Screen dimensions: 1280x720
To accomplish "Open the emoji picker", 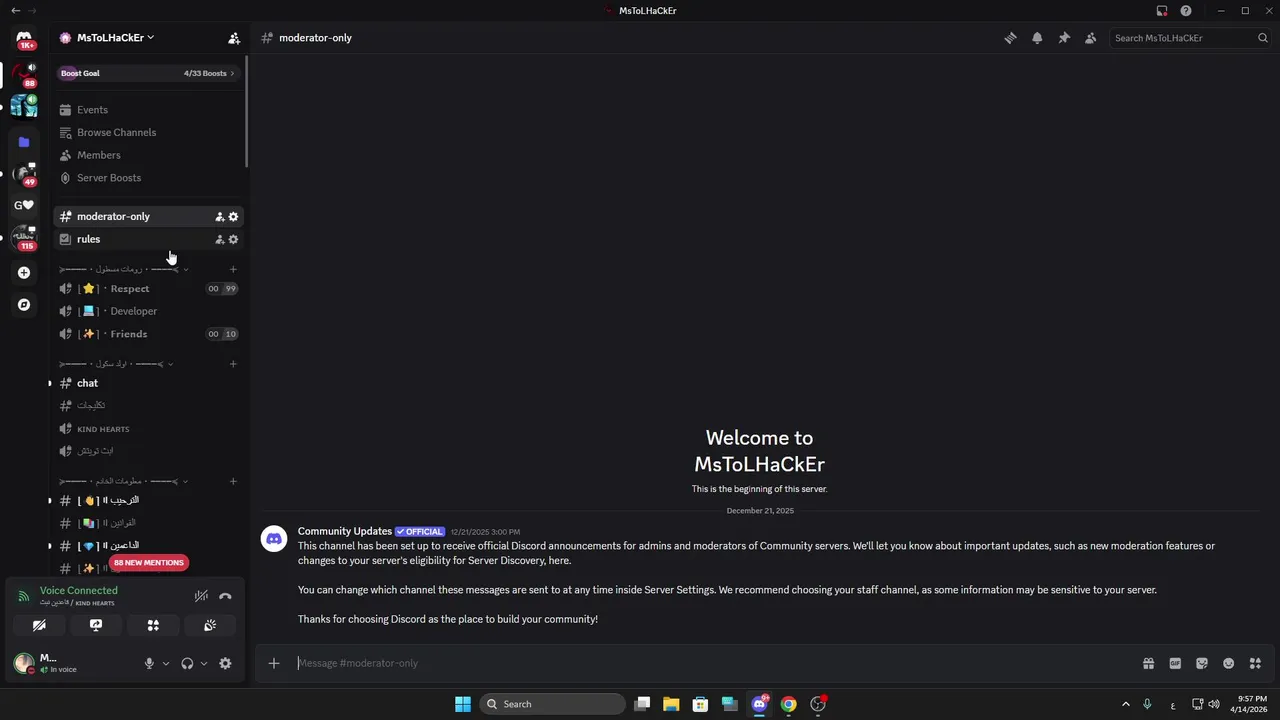I will coord(1229,663).
